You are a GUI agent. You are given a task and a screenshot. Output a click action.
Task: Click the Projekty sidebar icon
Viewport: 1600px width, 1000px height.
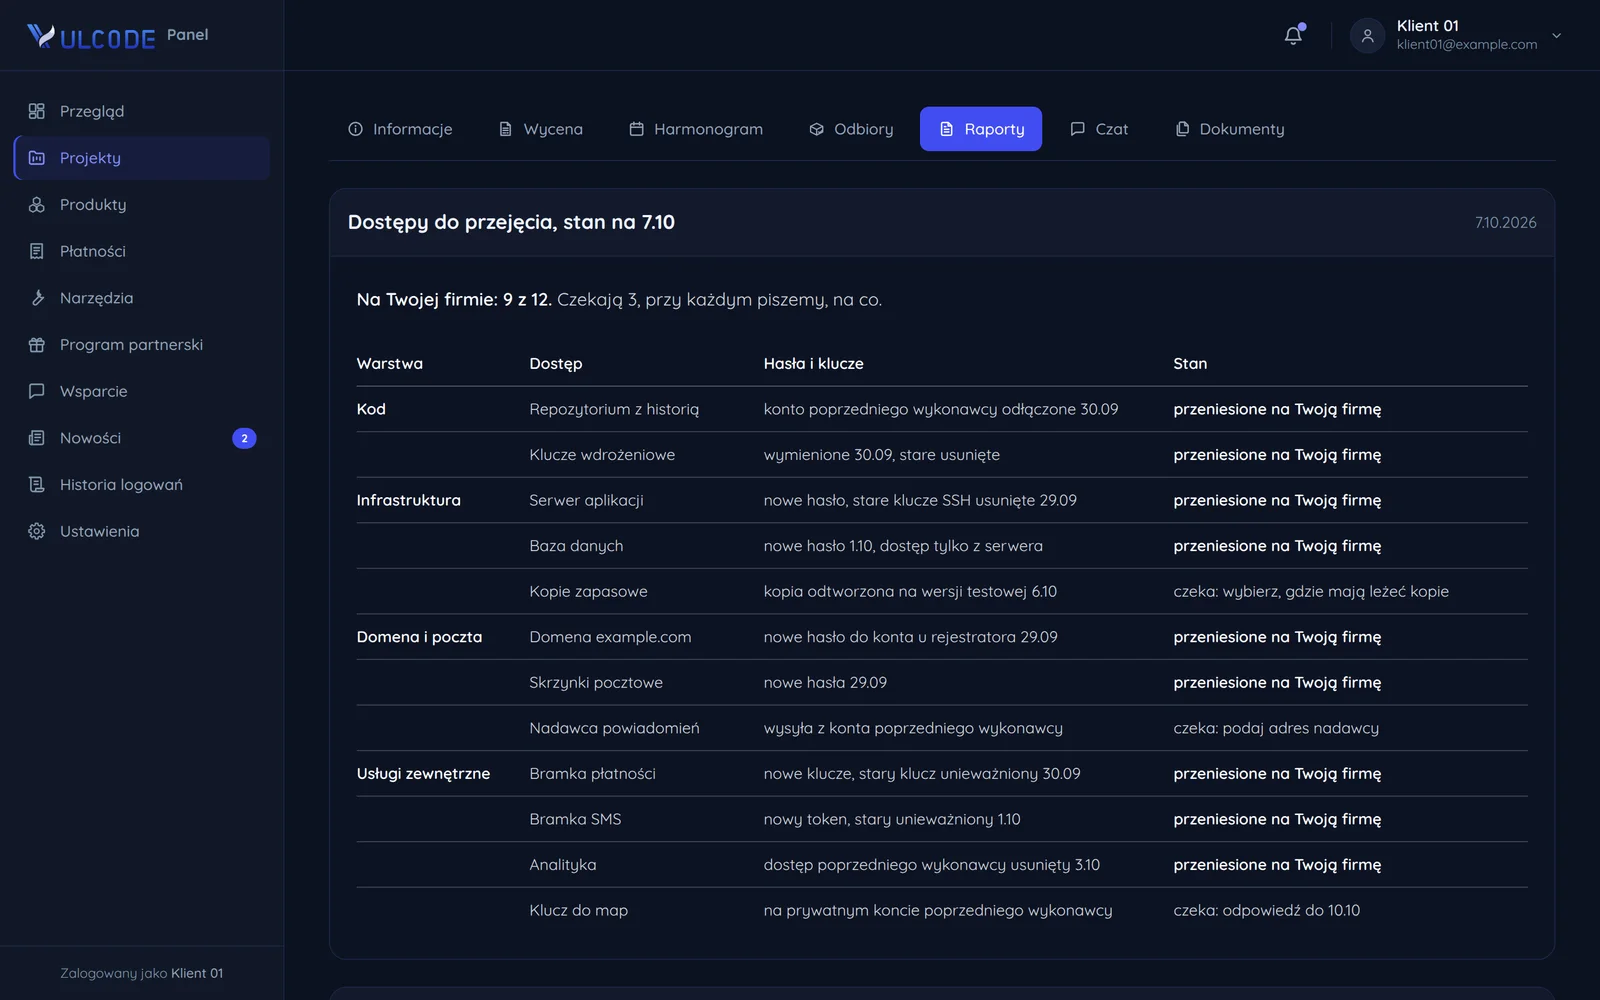37,158
